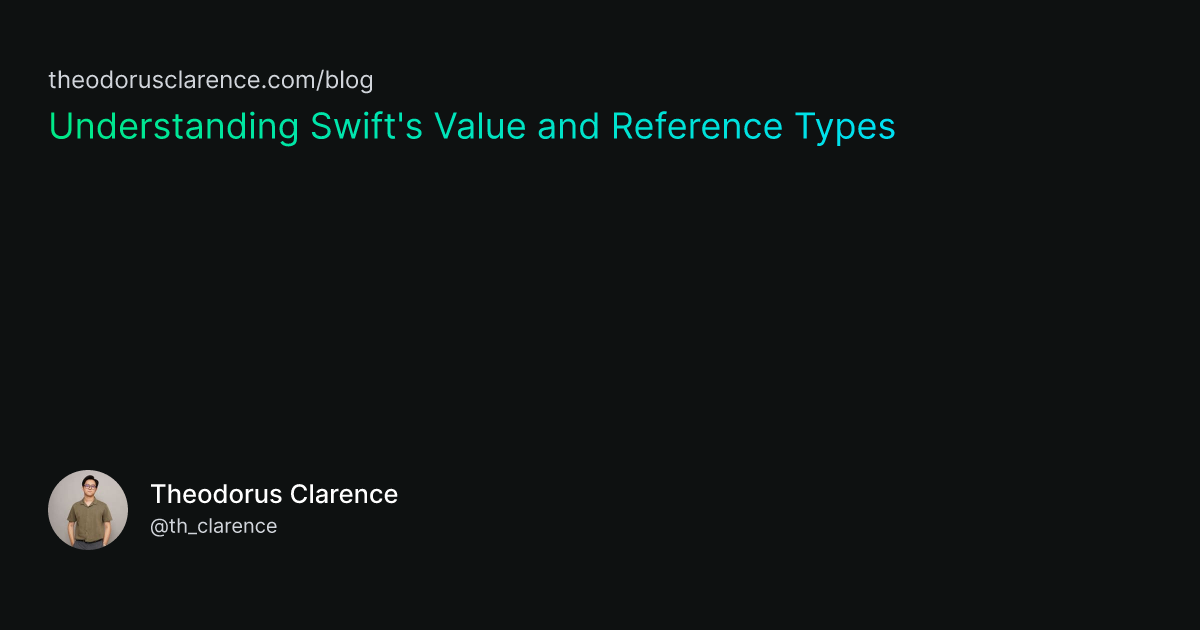
Task: Click the Theodorus Clarence author name
Action: click(274, 494)
